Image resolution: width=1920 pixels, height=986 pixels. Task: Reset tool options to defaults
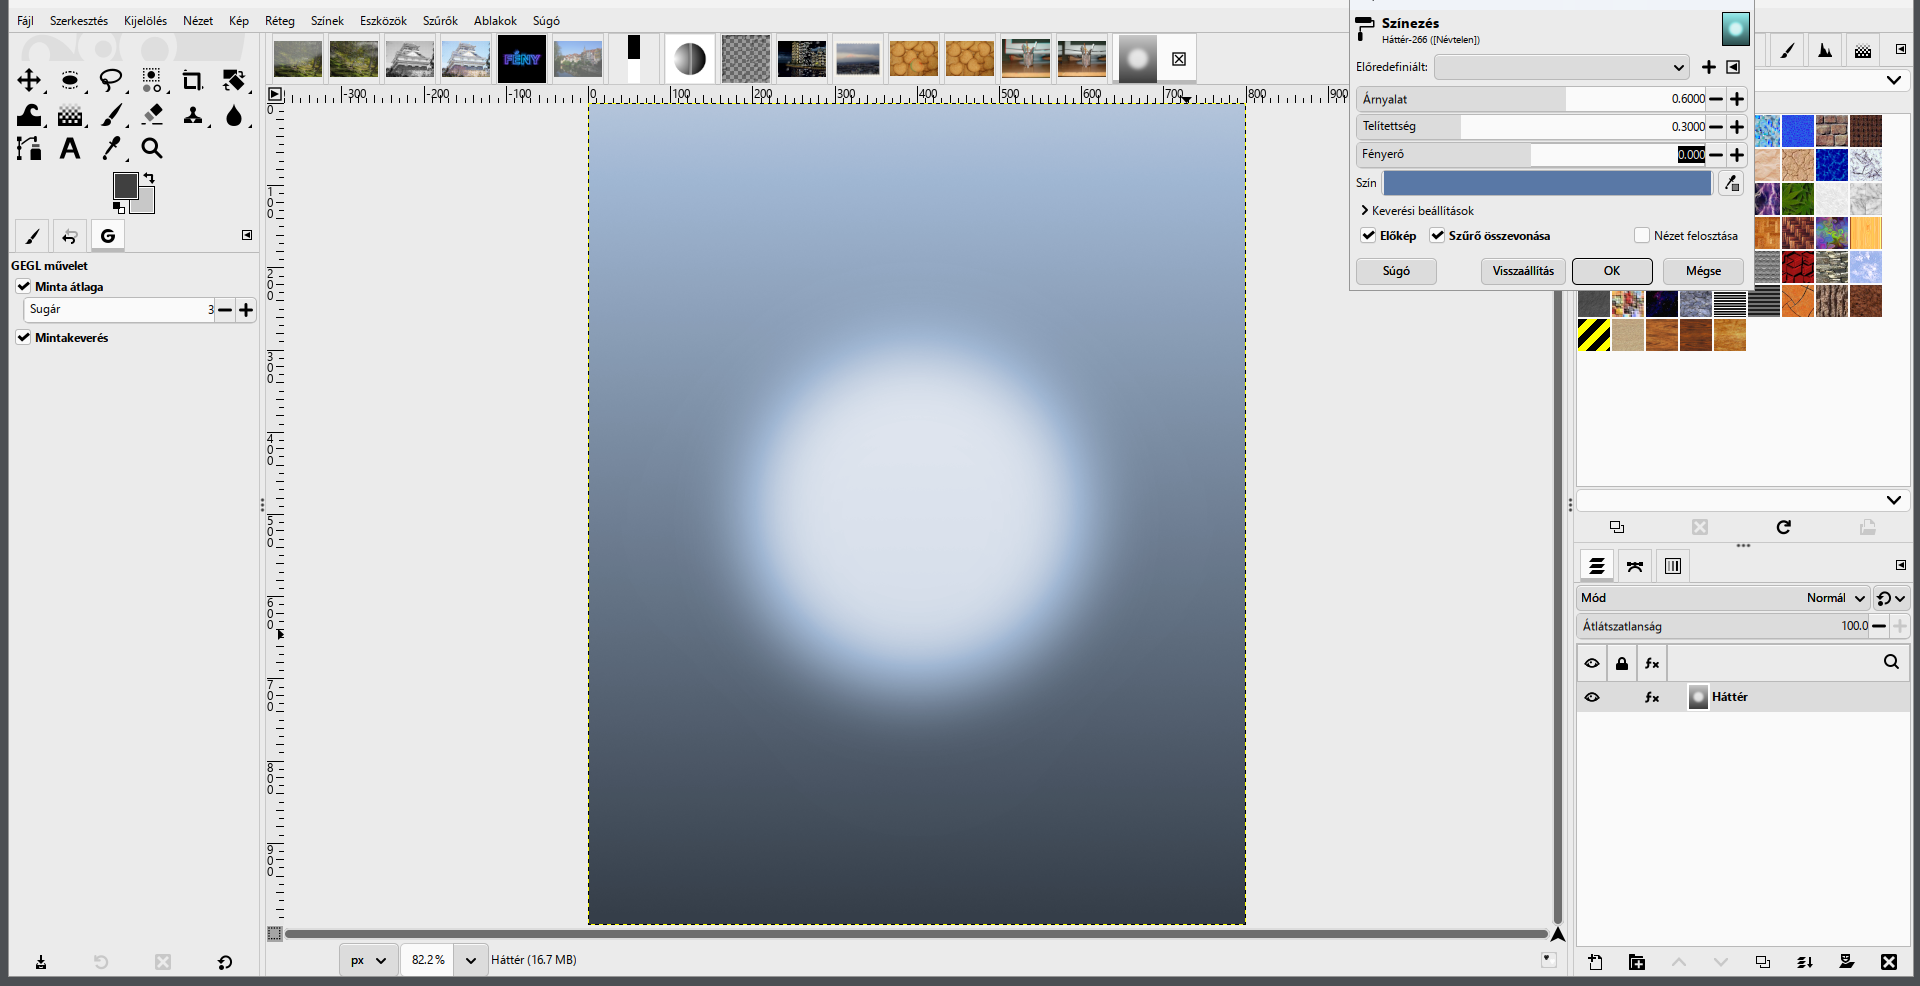[225, 962]
